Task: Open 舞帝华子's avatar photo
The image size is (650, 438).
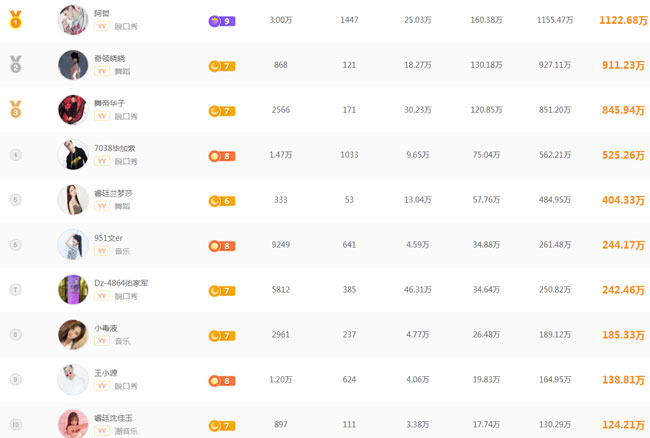Action: pos(73,110)
